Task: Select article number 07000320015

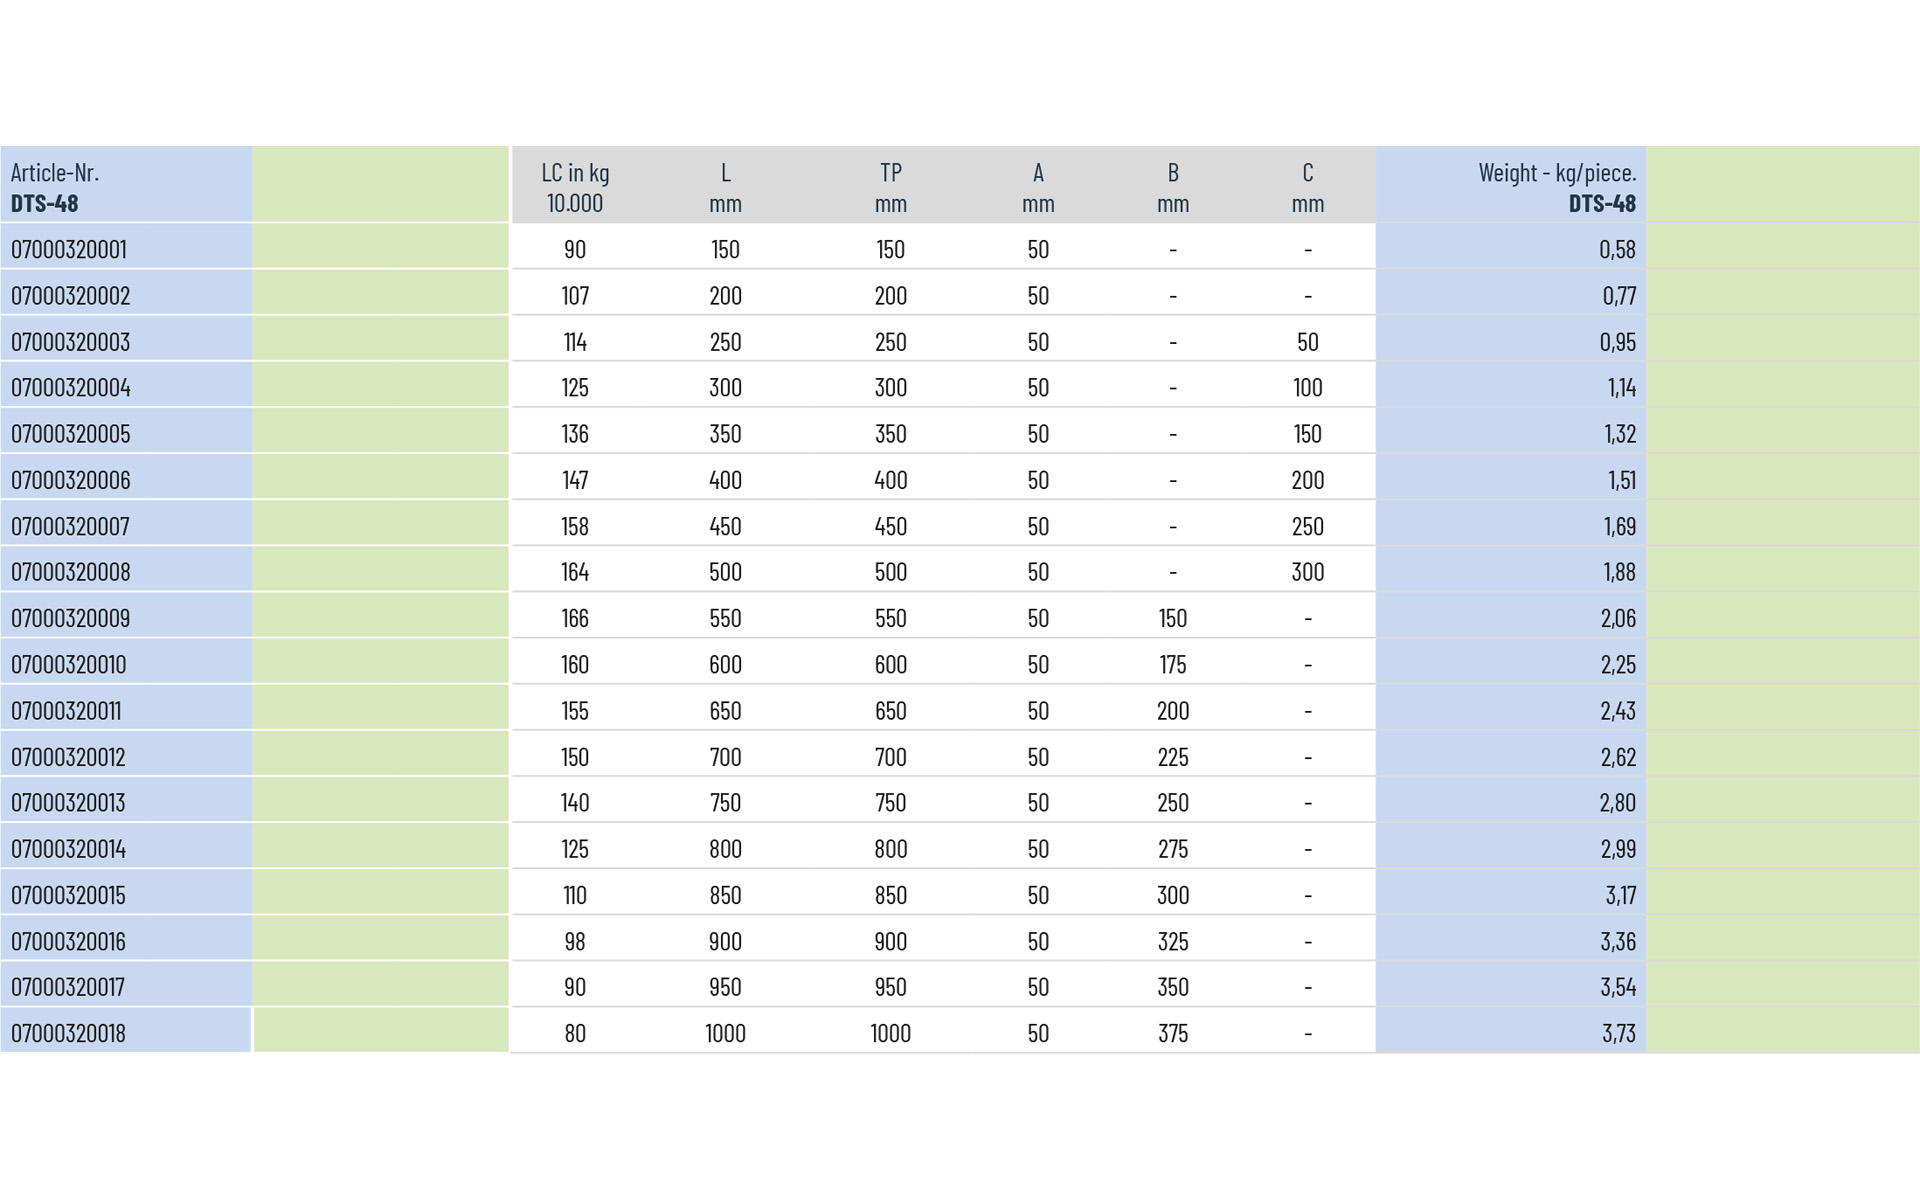Action: (69, 895)
